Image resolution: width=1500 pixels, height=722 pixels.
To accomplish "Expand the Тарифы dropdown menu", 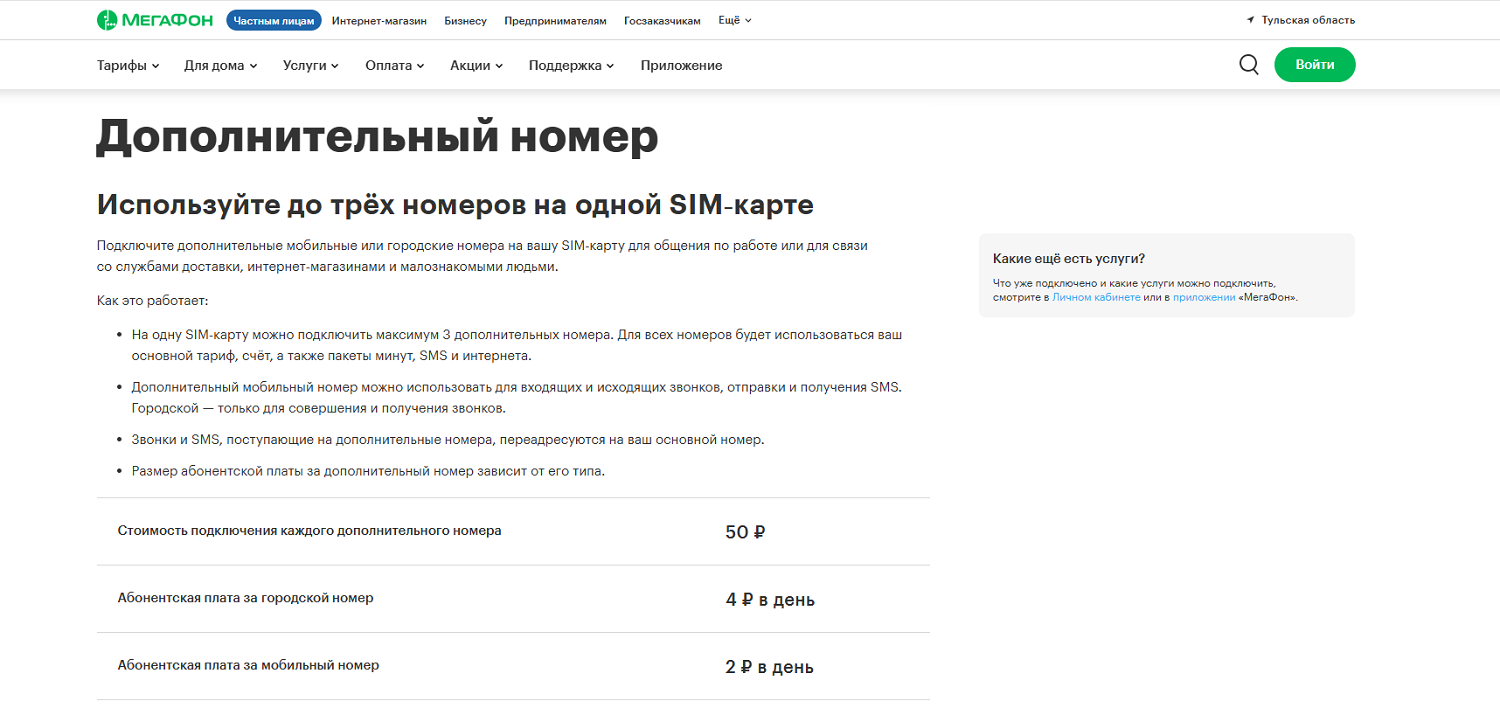I will (128, 66).
